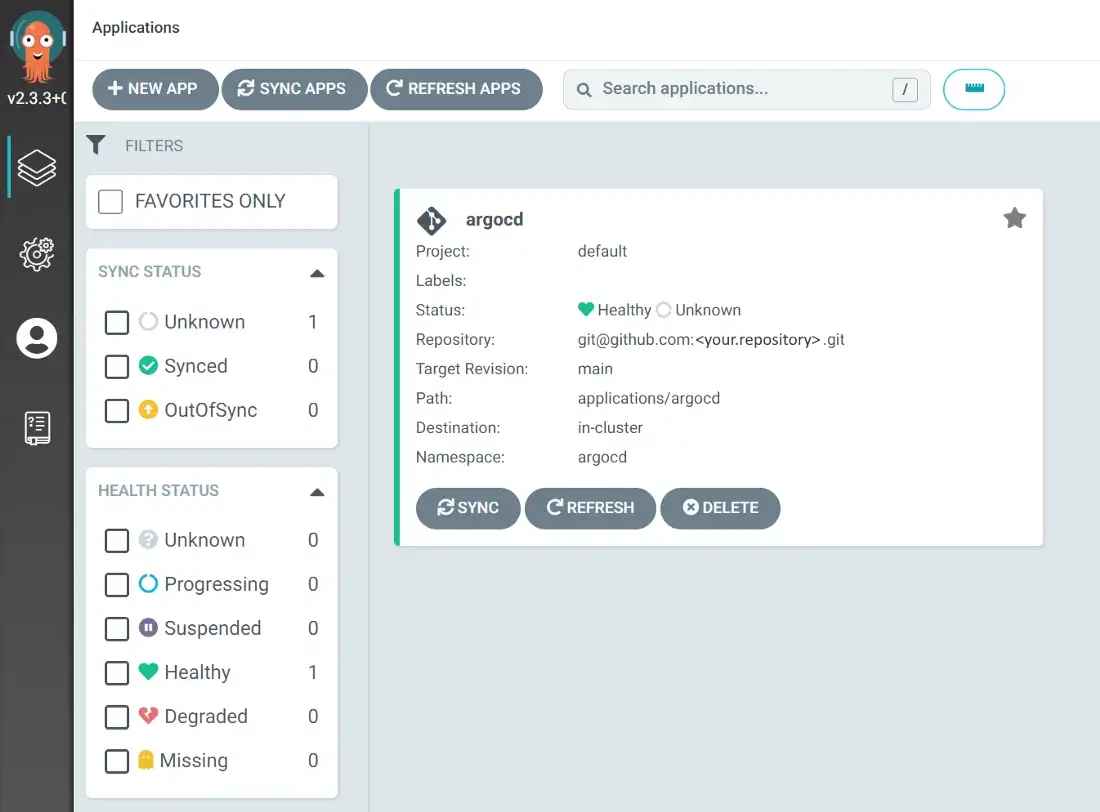Click the green Healthy heart icon on argocd card
Viewport: 1100px width, 812px height.
pyautogui.click(x=586, y=309)
